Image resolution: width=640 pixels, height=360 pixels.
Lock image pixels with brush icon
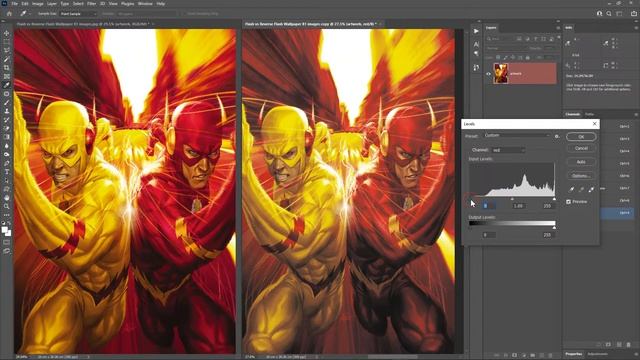505,58
